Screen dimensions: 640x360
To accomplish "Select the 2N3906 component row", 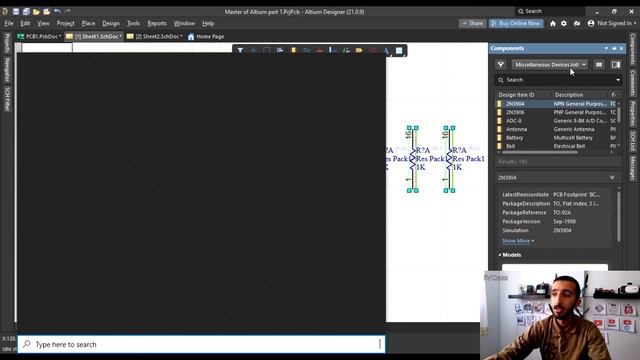I will (557, 112).
